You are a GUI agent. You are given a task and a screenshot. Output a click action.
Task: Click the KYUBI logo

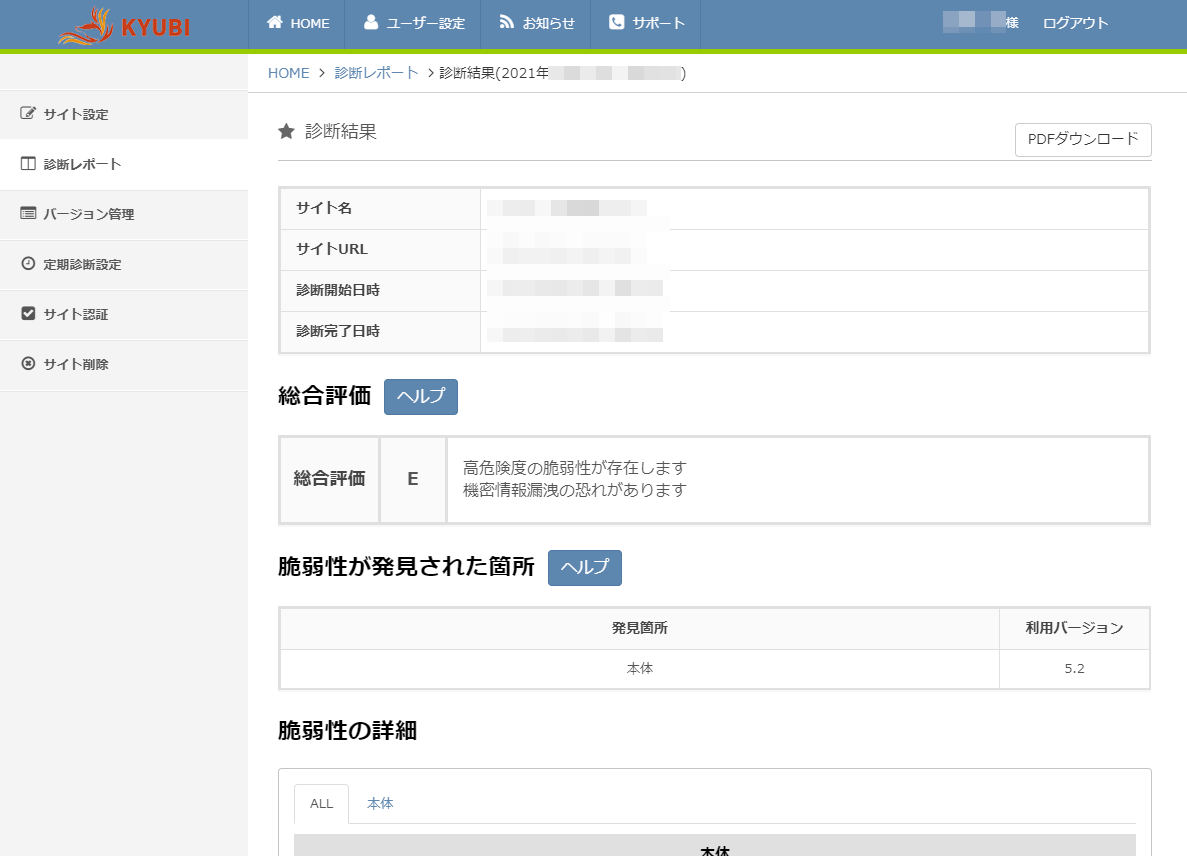tap(124, 26)
